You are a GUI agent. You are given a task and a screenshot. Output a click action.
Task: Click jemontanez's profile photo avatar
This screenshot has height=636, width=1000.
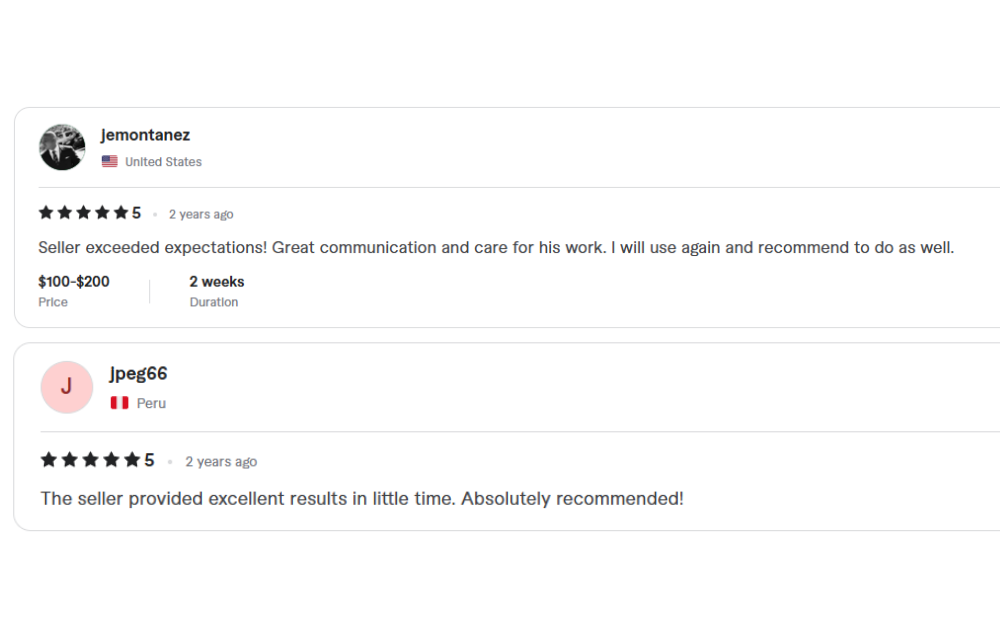(62, 147)
